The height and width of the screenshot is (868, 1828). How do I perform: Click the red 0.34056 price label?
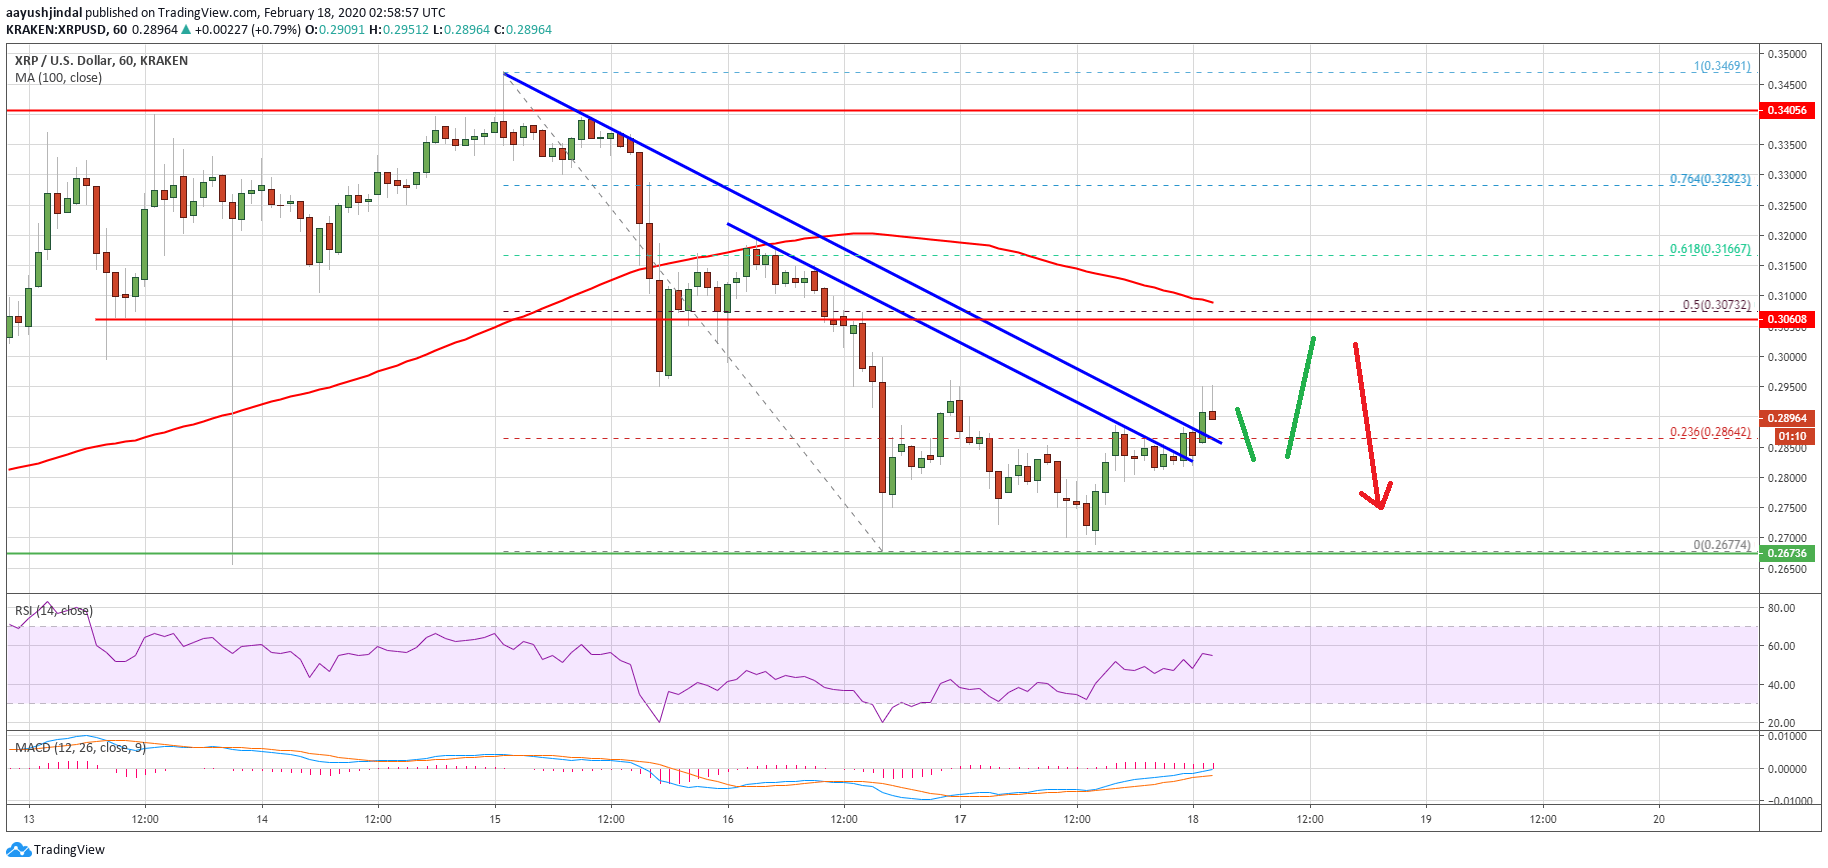coord(1787,110)
